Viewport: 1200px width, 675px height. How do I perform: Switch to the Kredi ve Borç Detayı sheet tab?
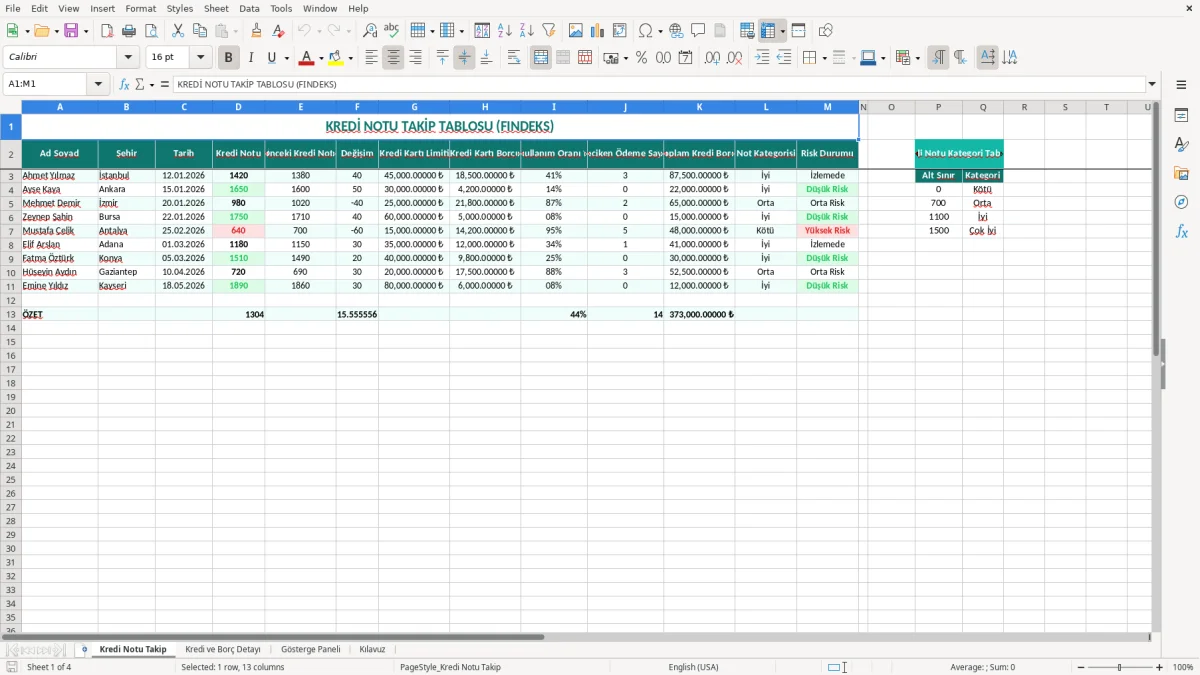(223, 650)
